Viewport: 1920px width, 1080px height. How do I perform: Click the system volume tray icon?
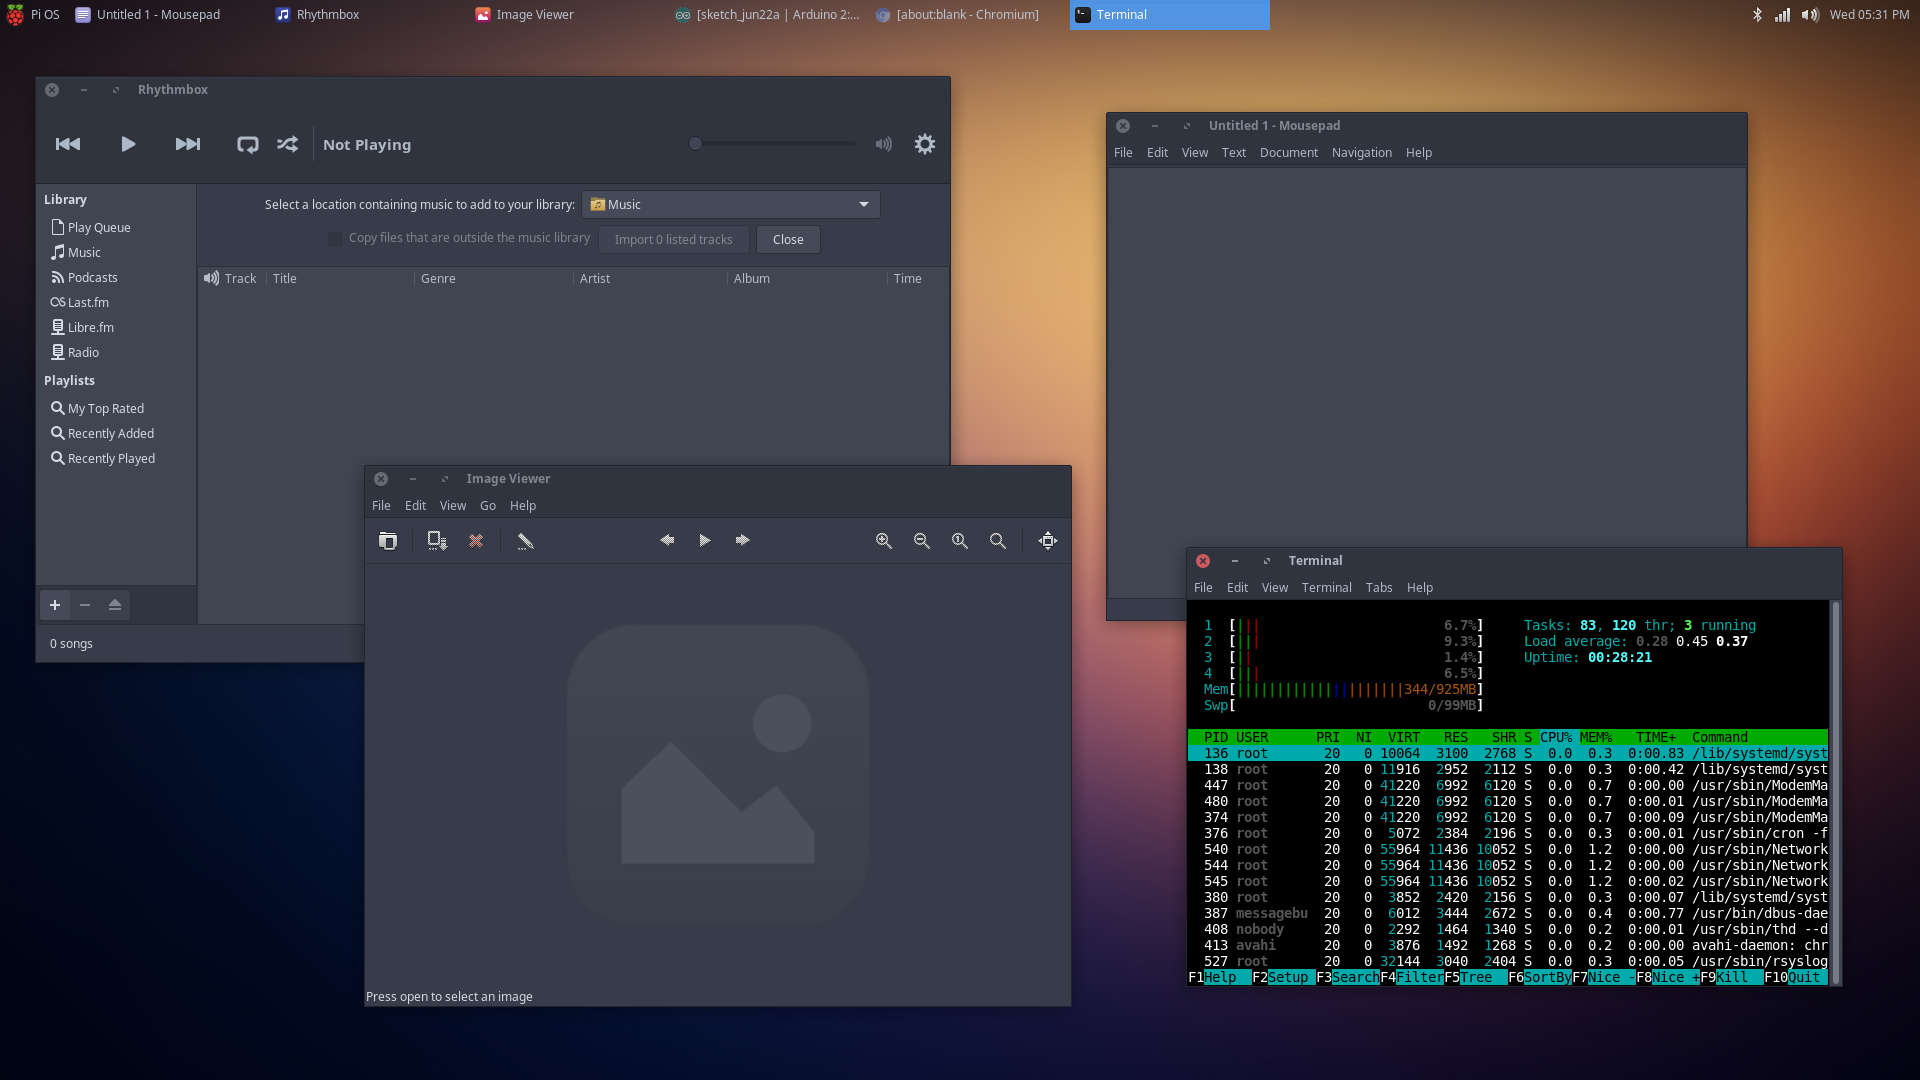1810,14
